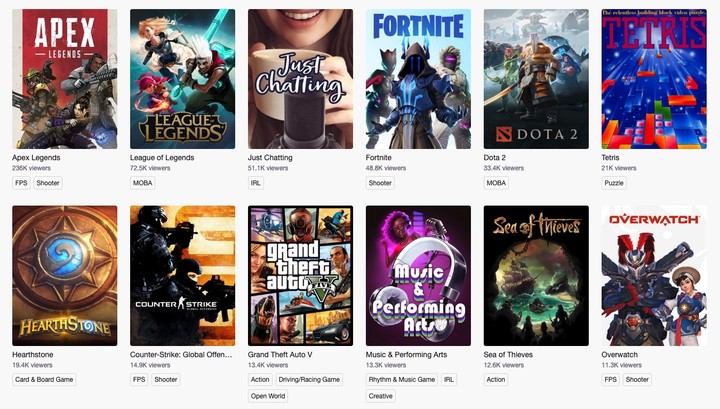This screenshot has height=409, width=720.
Task: Open the League of Legends box art
Action: [182, 79]
